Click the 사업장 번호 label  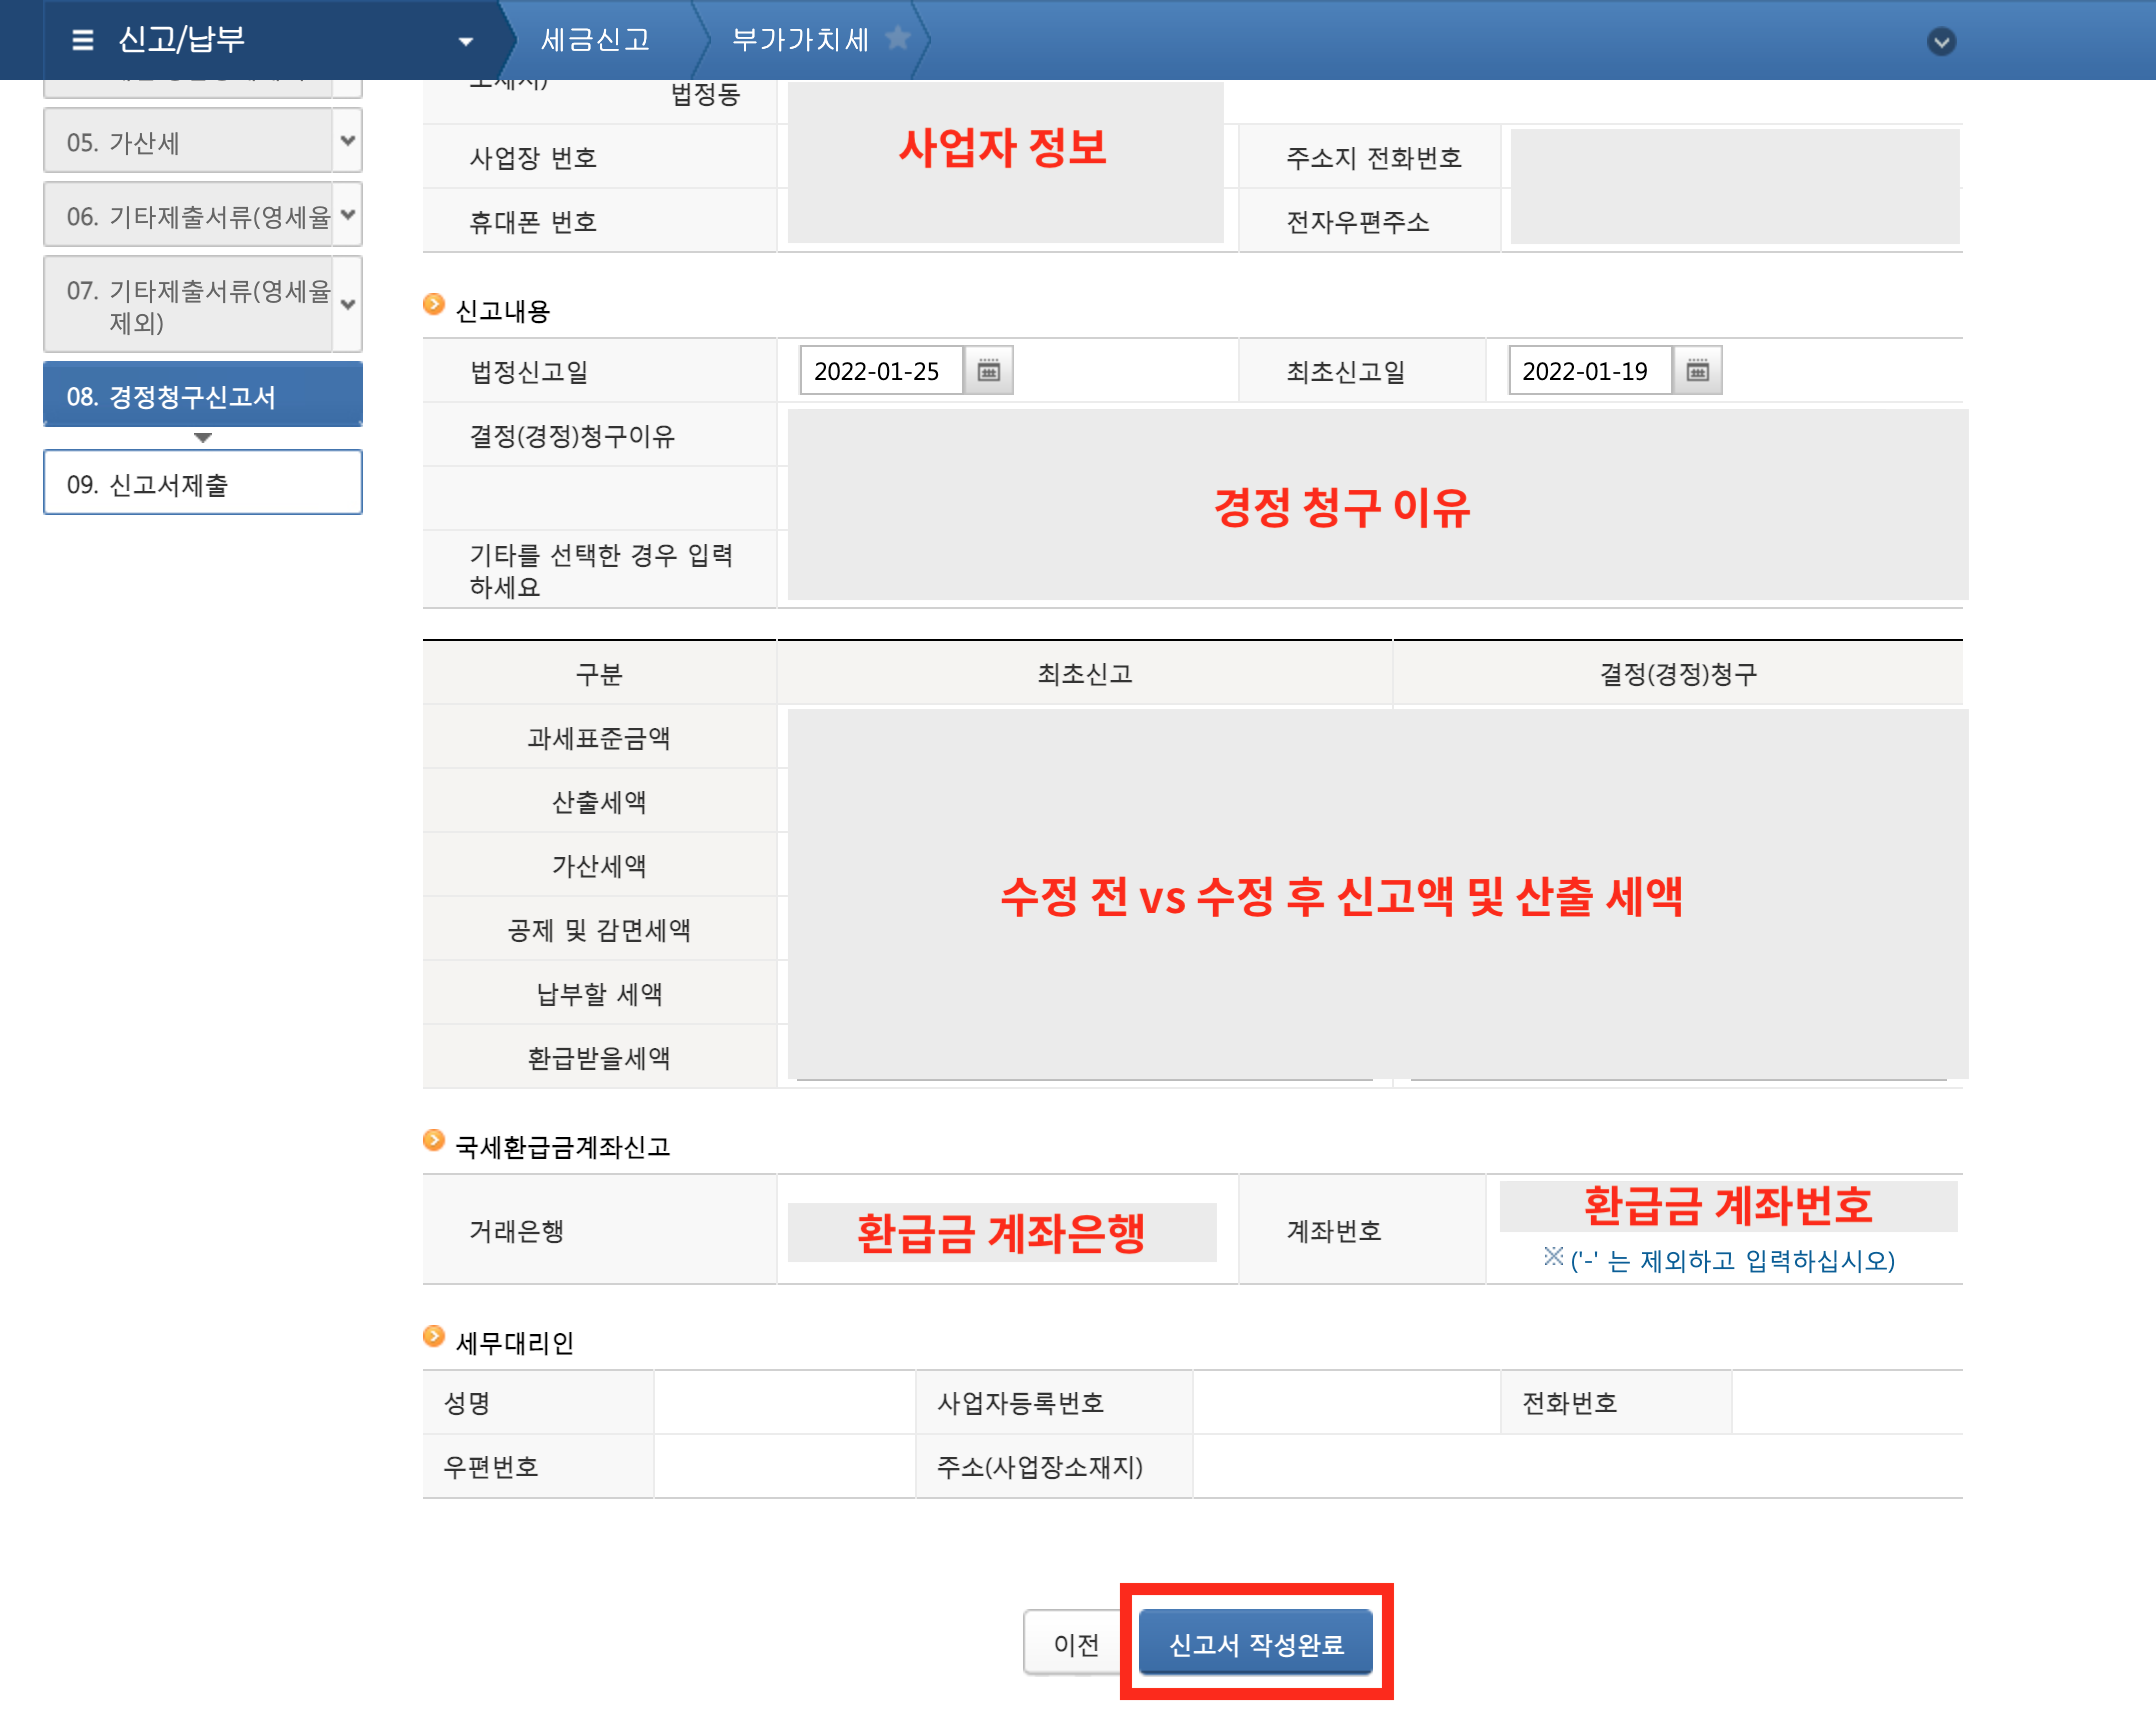point(533,158)
